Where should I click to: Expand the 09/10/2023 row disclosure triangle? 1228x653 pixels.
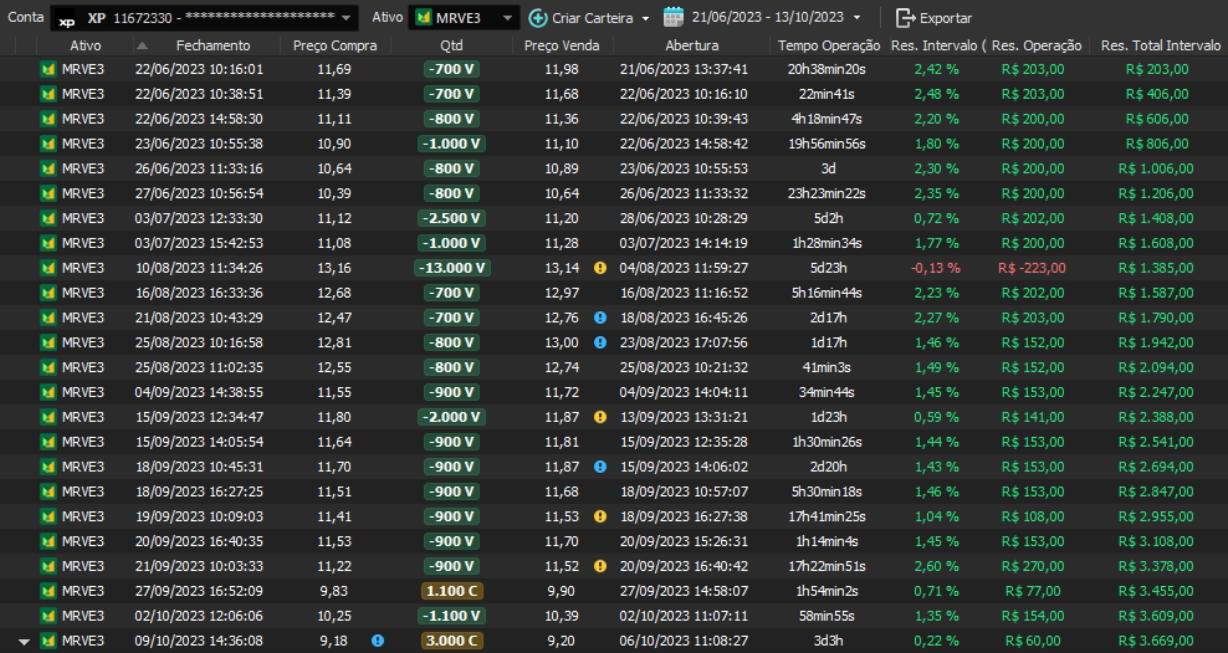[x=24, y=641]
